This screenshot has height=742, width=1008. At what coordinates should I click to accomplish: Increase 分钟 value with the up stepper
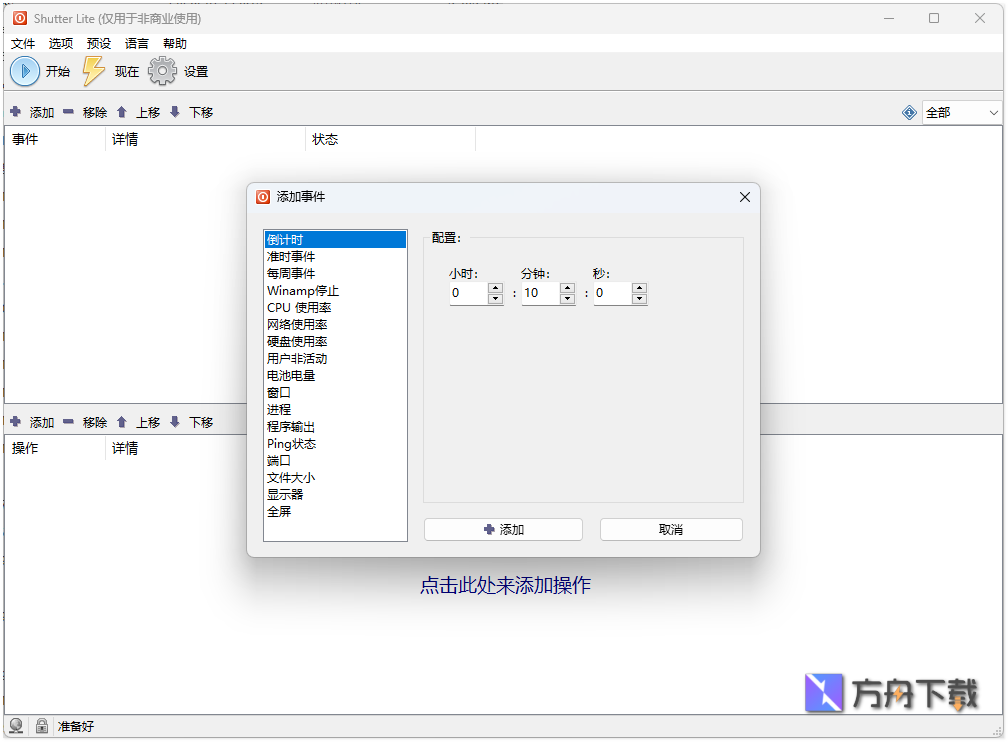point(568,287)
